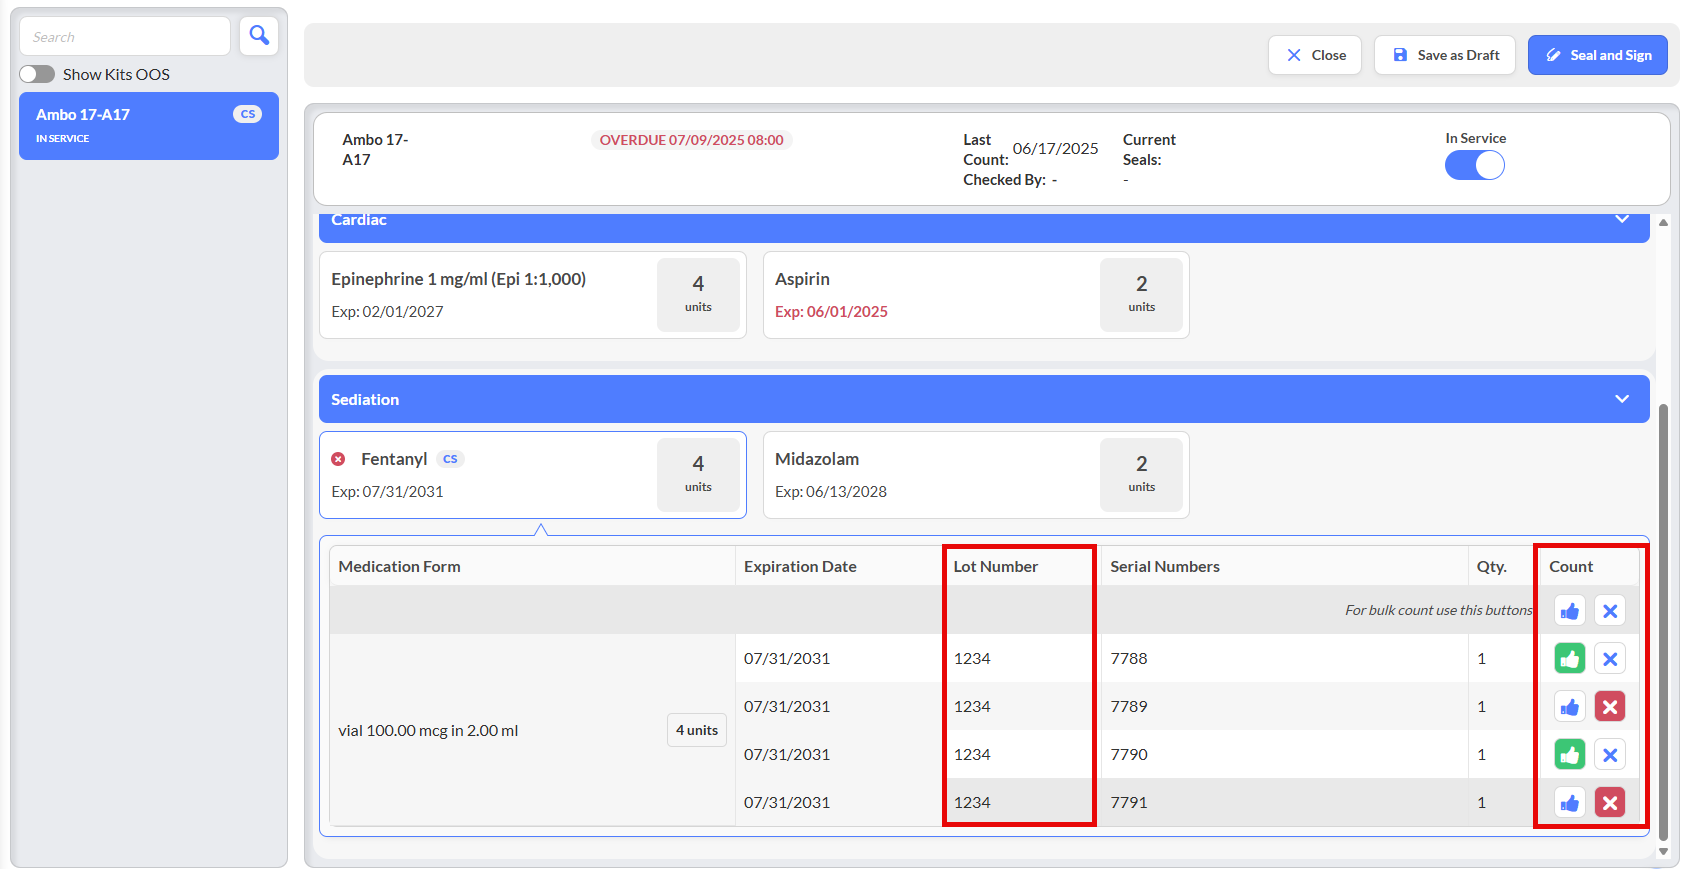This screenshot has width=1693, height=869.
Task: Click Midazolam's 2 units count box
Action: [1141, 475]
